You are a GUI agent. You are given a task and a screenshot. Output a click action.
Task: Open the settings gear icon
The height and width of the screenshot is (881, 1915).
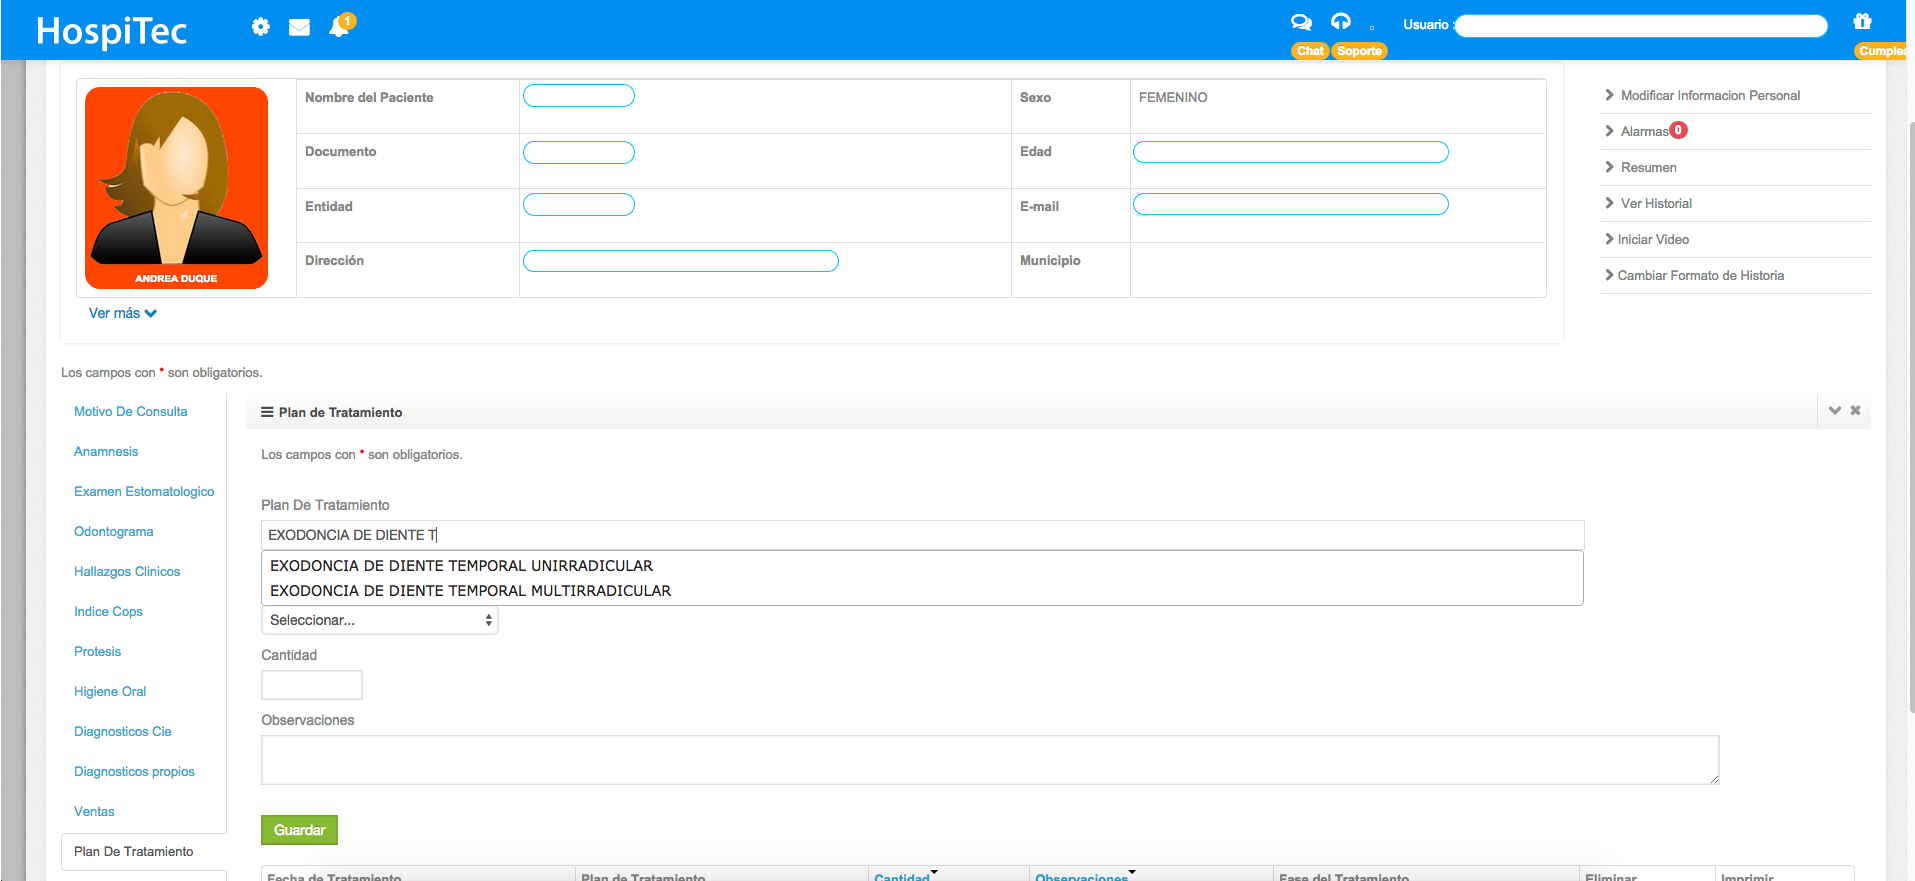[260, 27]
